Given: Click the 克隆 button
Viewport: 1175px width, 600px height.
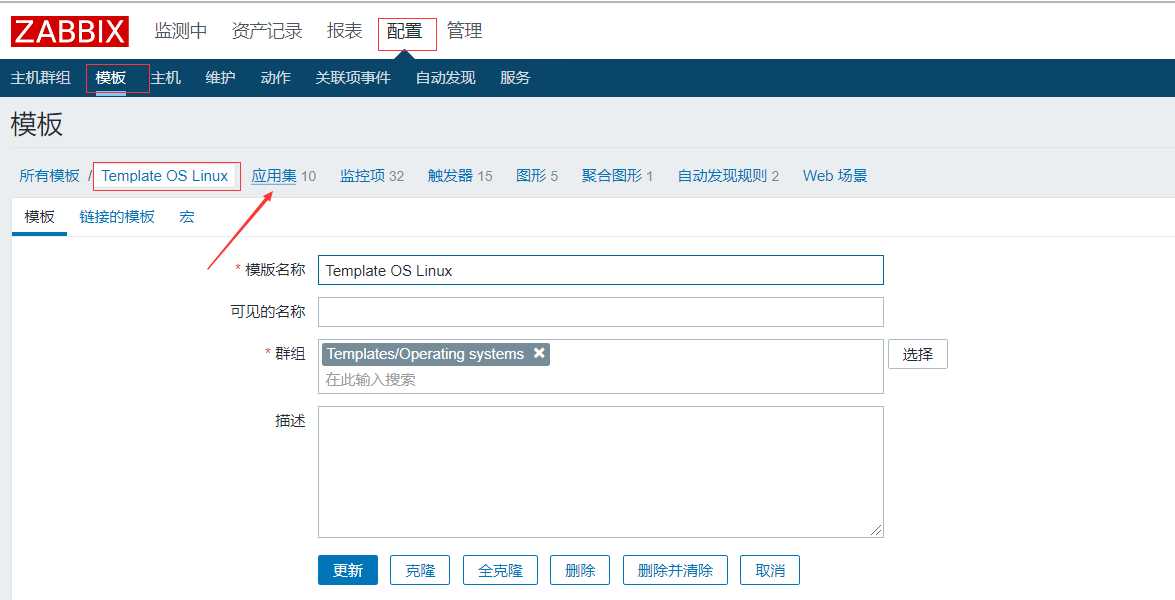Looking at the screenshot, I should [x=420, y=571].
